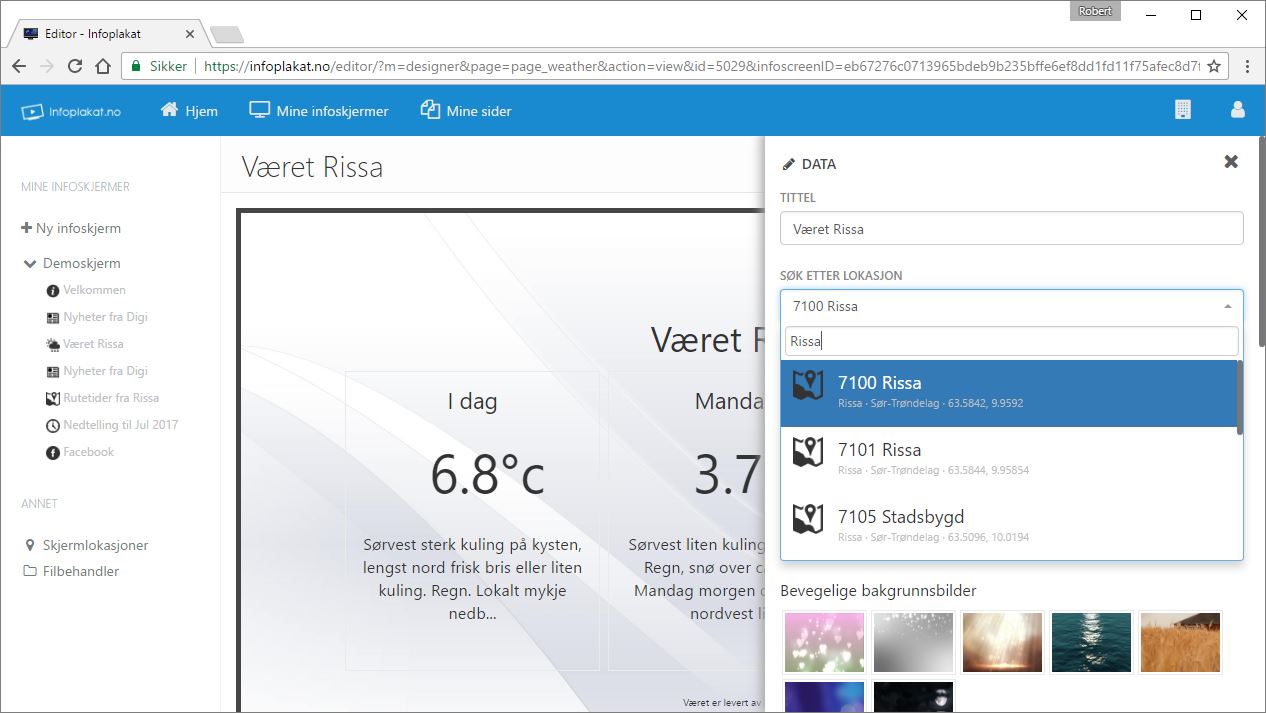The image size is (1266, 713).
Task: Open the company building icon in header
Action: [1183, 110]
